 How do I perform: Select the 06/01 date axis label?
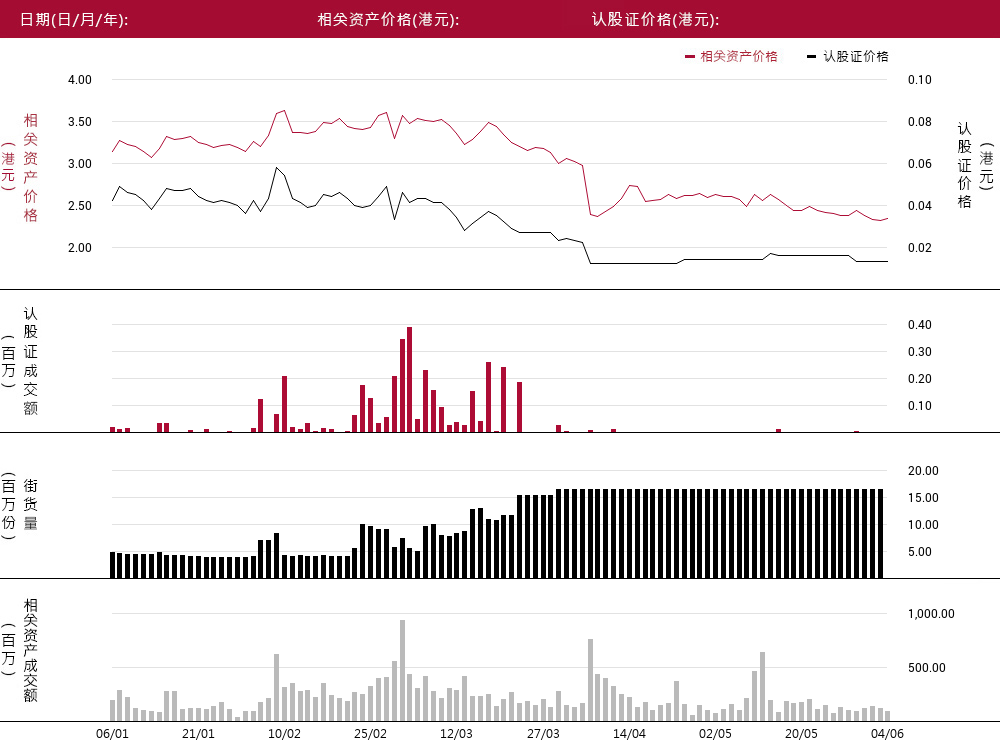(x=112, y=734)
